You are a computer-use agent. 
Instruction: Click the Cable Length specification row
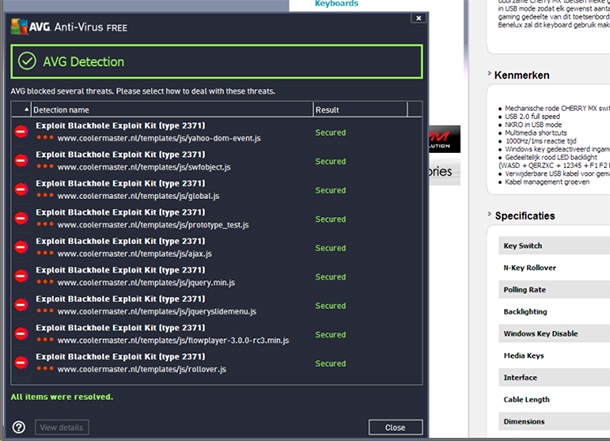(554, 399)
